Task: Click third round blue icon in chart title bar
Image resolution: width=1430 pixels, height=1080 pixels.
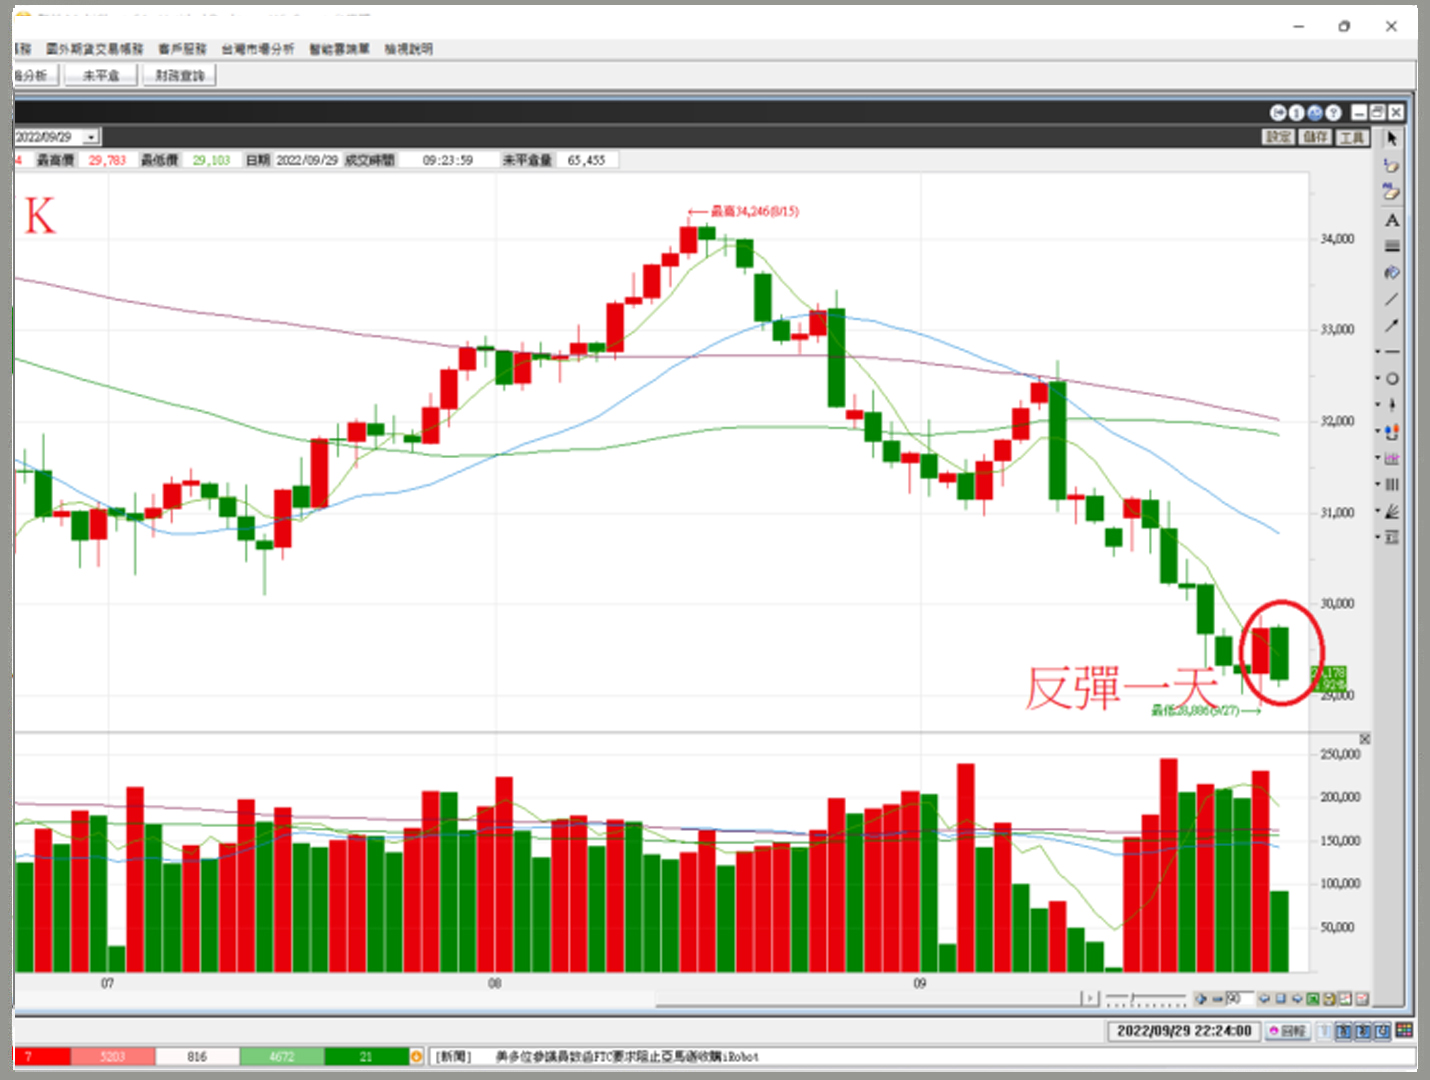Action: pyautogui.click(x=1314, y=112)
